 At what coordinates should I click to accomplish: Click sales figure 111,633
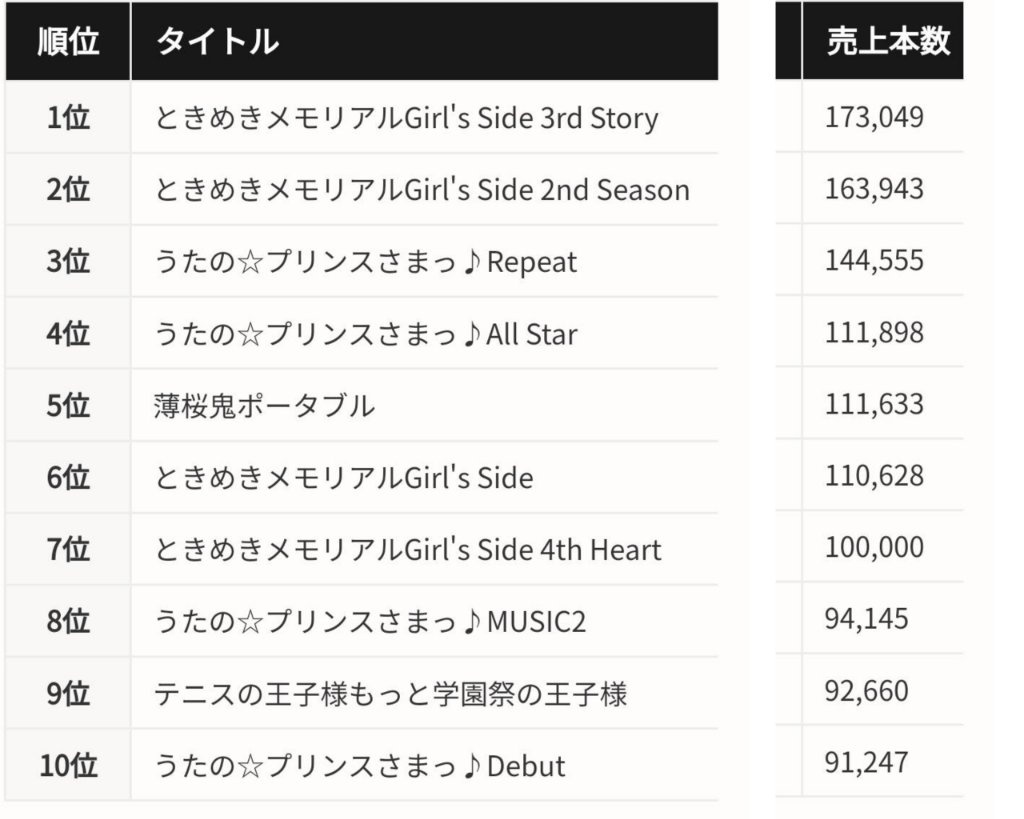click(x=874, y=404)
